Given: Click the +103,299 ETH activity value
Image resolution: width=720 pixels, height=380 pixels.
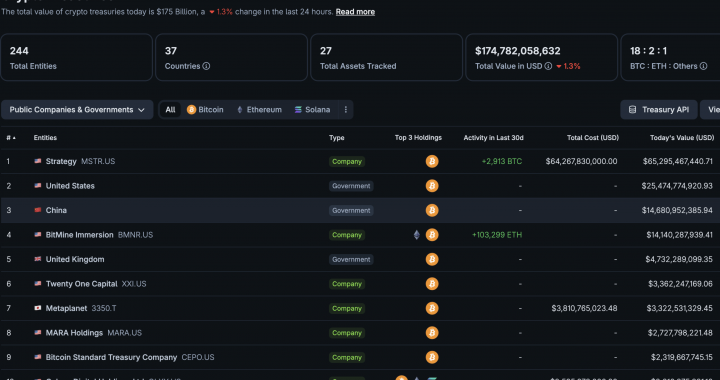Looking at the screenshot, I should coord(497,235).
